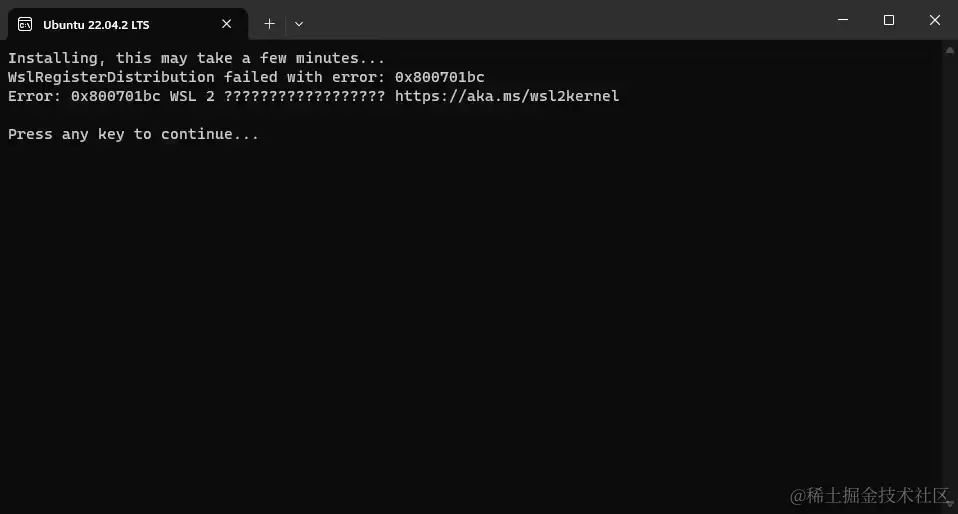Minimize the terminal window
This screenshot has height=514, width=958.
(843, 20)
